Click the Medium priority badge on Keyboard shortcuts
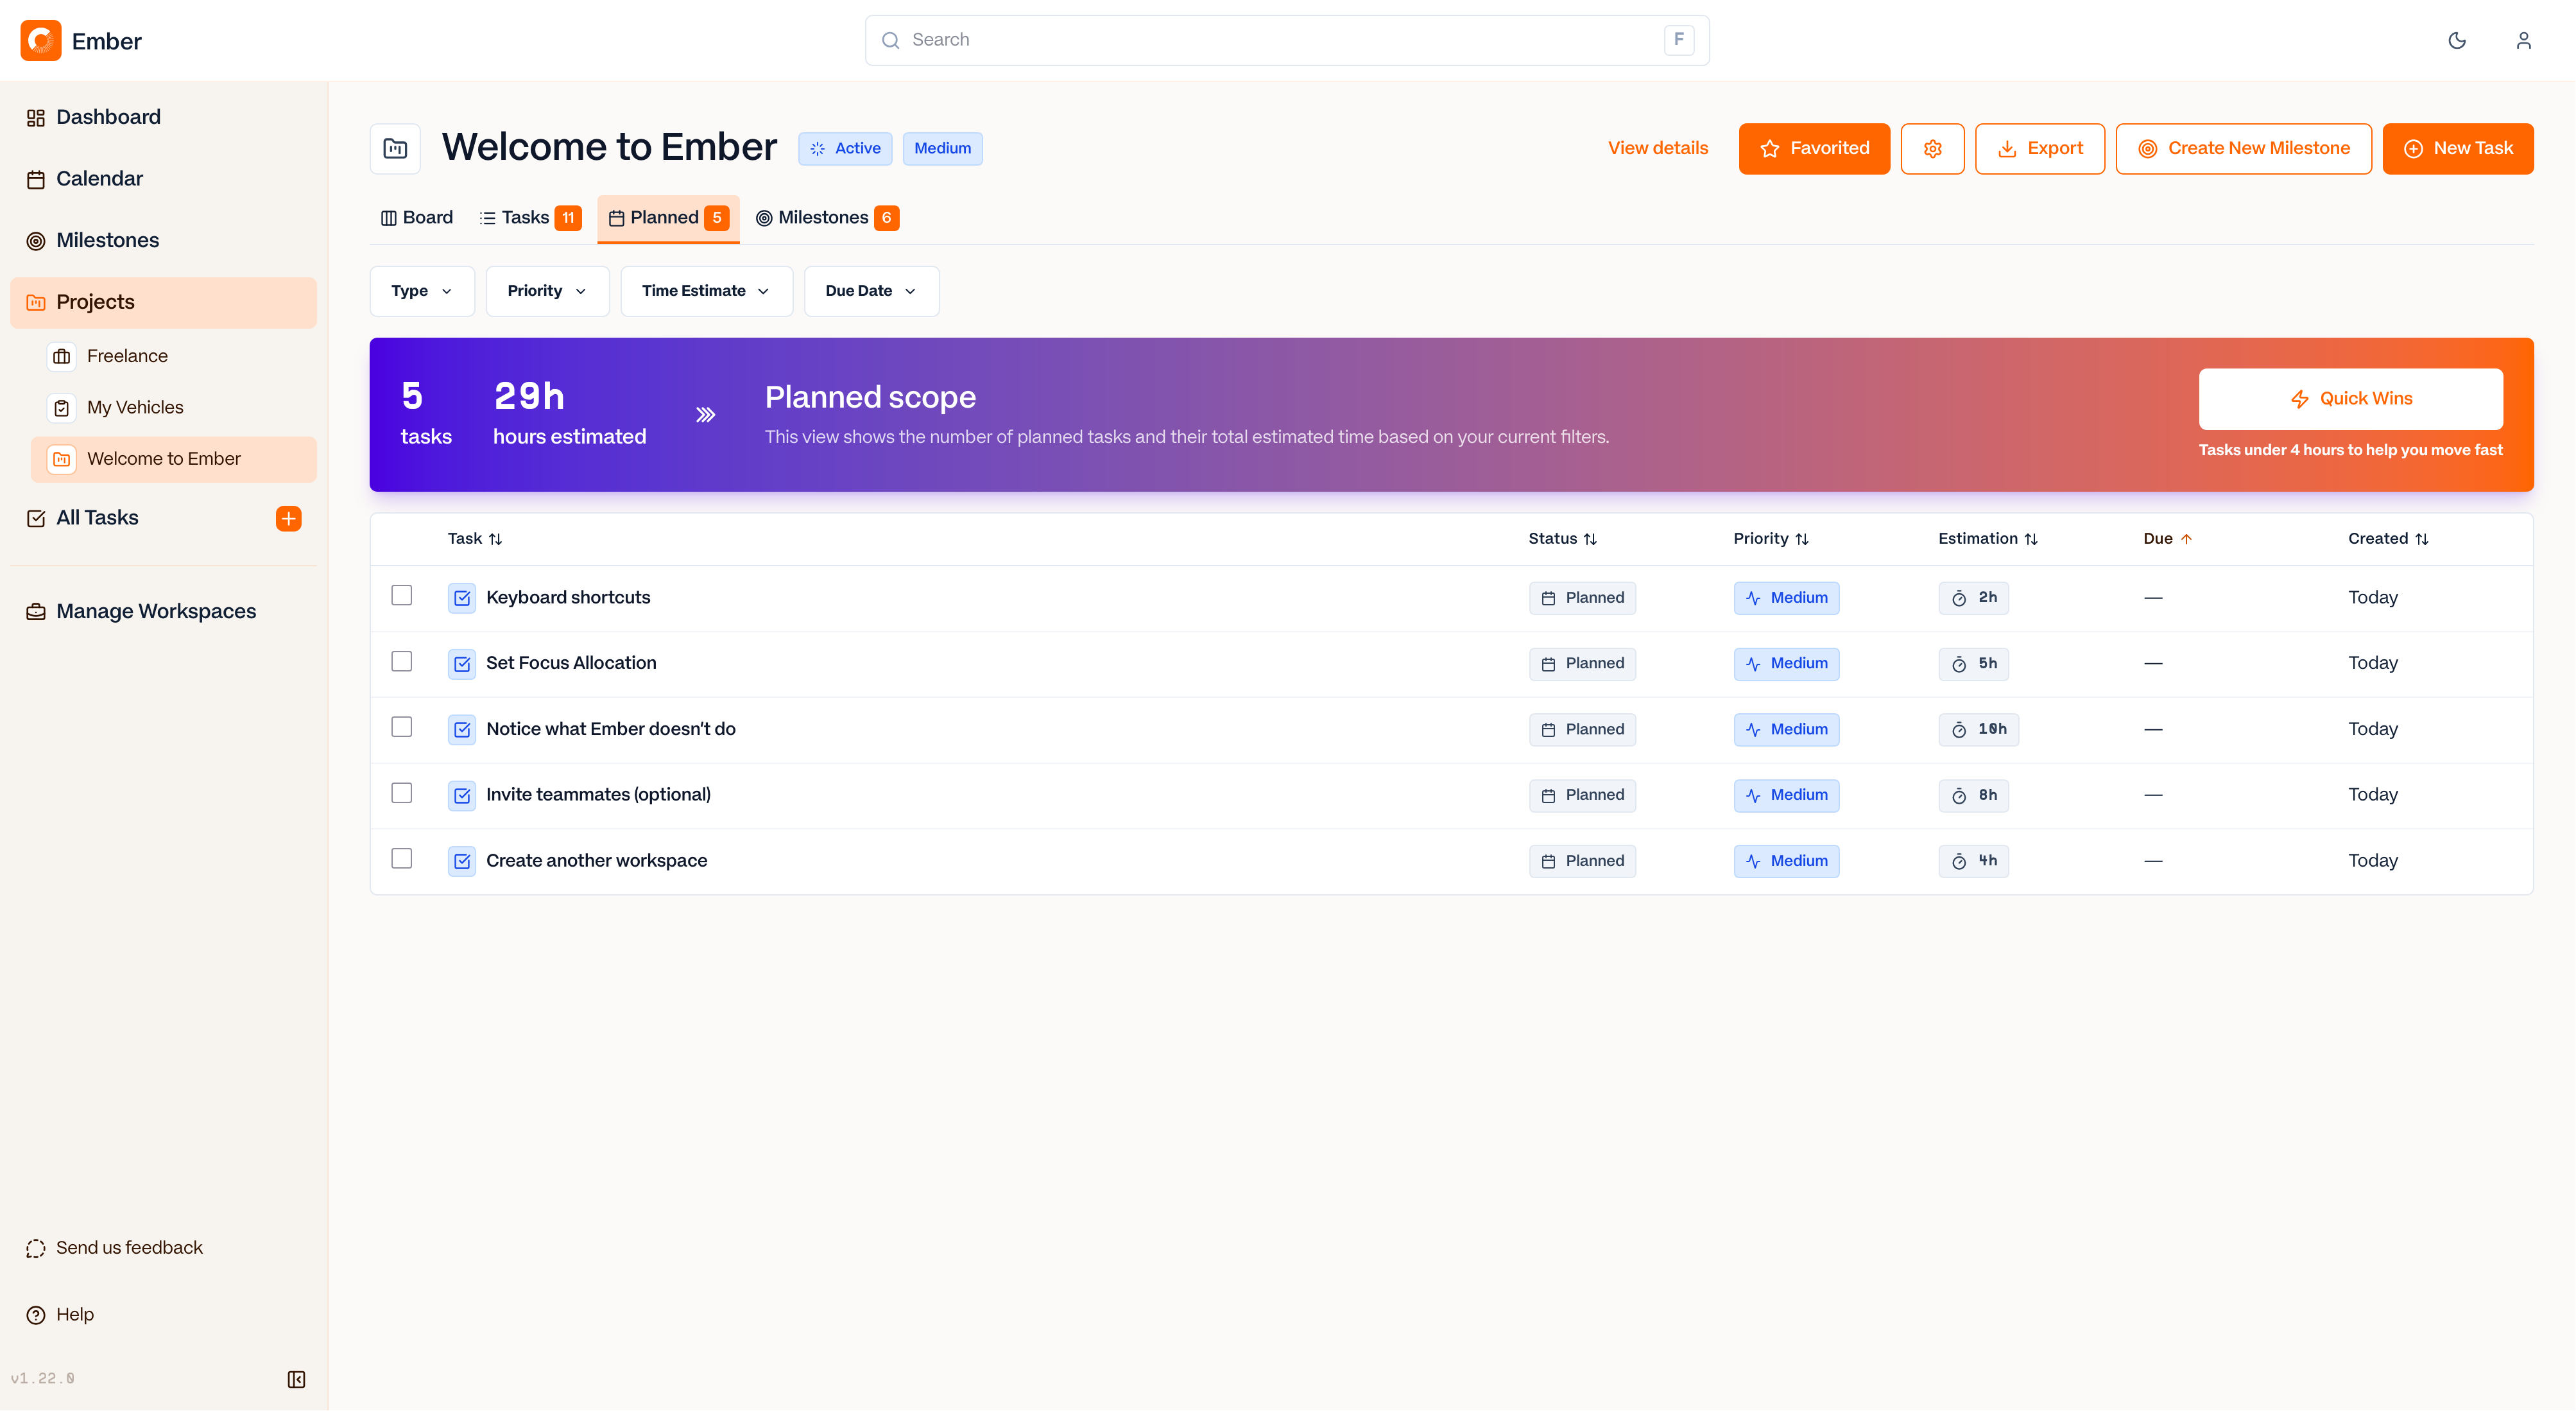The width and height of the screenshot is (2576, 1411). point(1786,597)
